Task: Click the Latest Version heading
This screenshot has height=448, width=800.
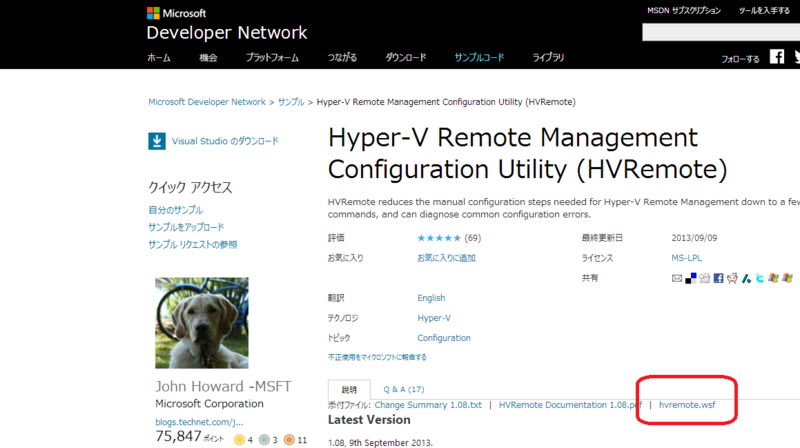Action: 369,420
